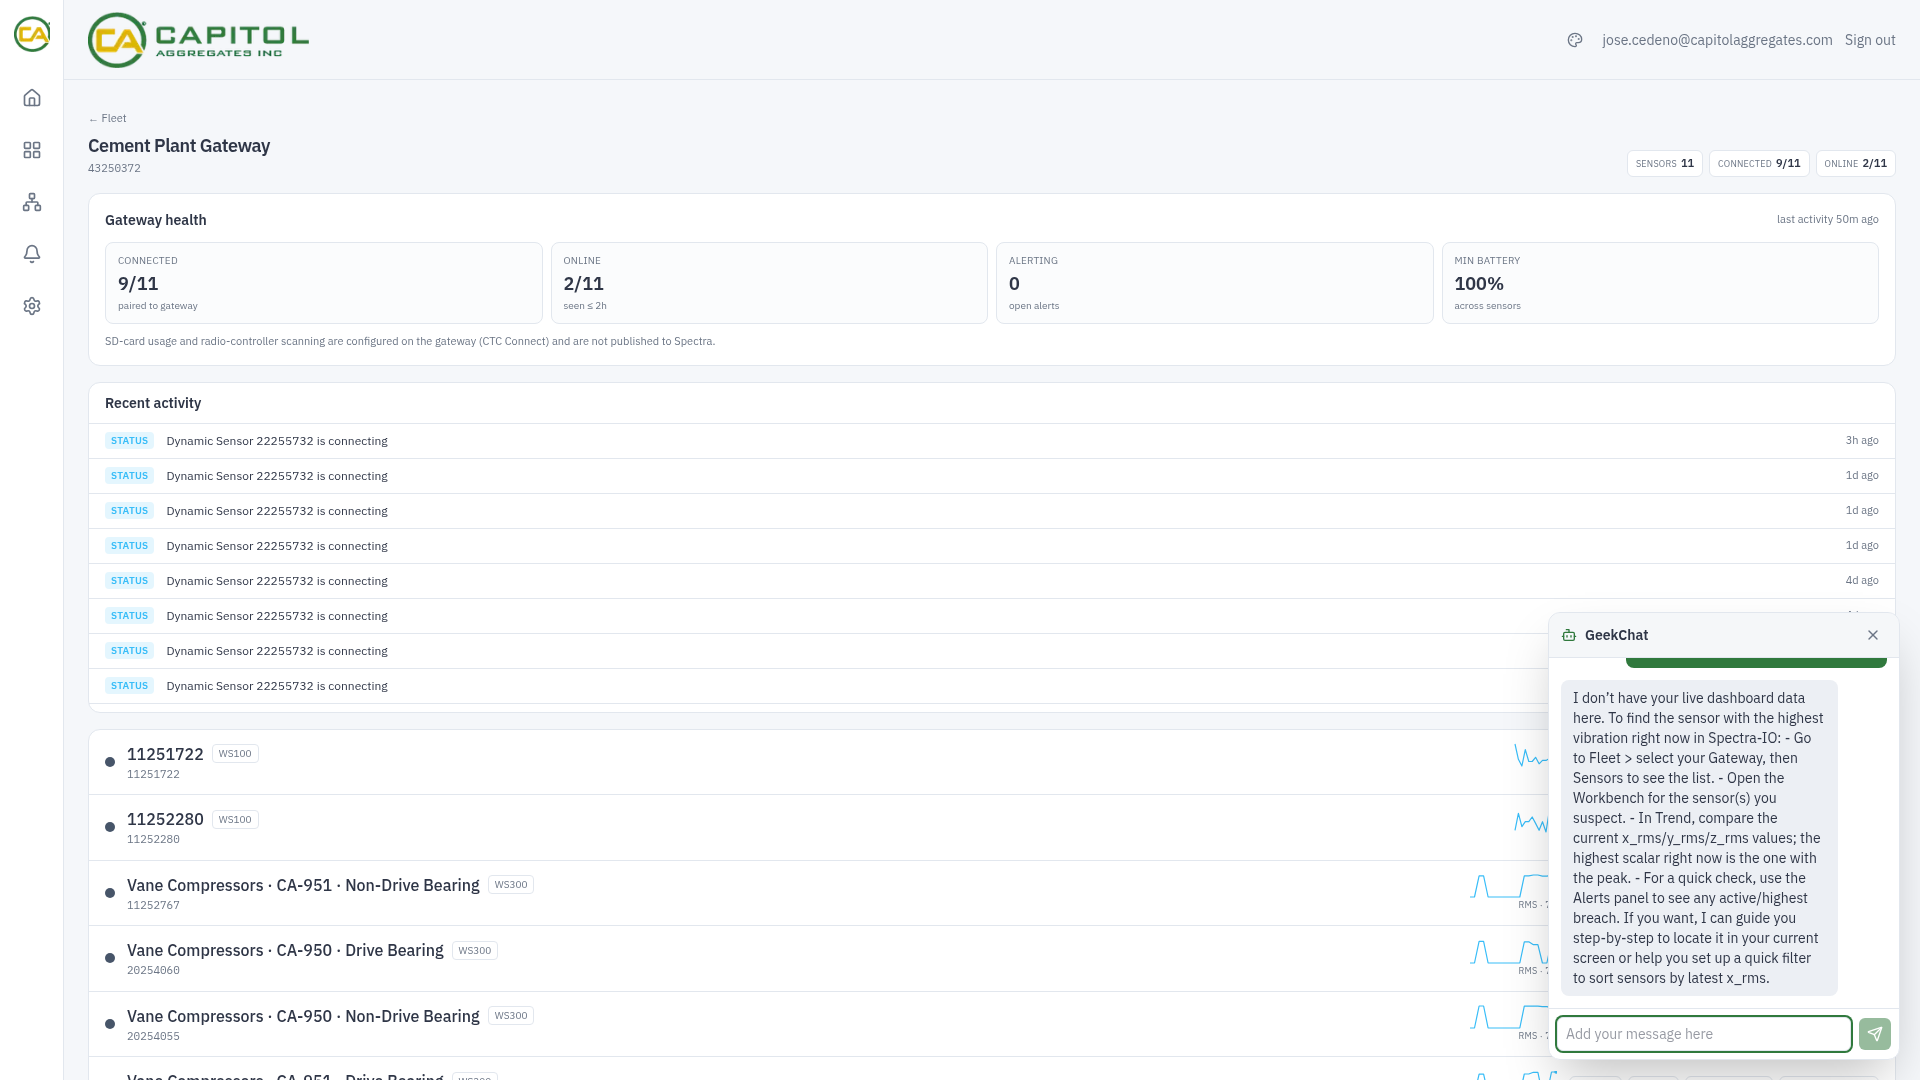Open the Home icon in sidebar
Image resolution: width=1920 pixels, height=1080 pixels.
(x=32, y=98)
